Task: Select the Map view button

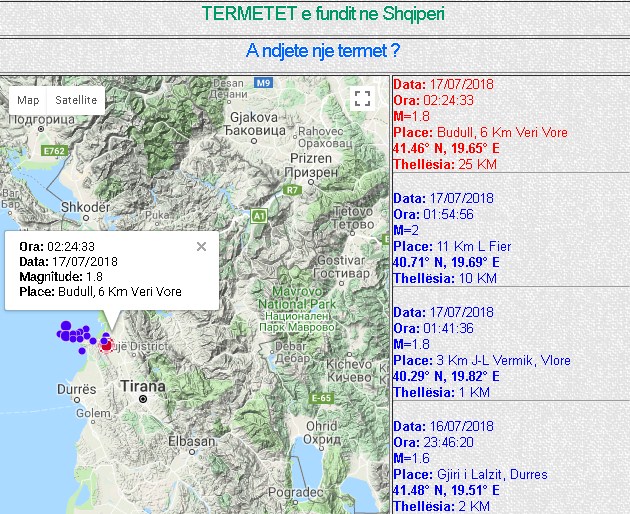Action: (28, 100)
